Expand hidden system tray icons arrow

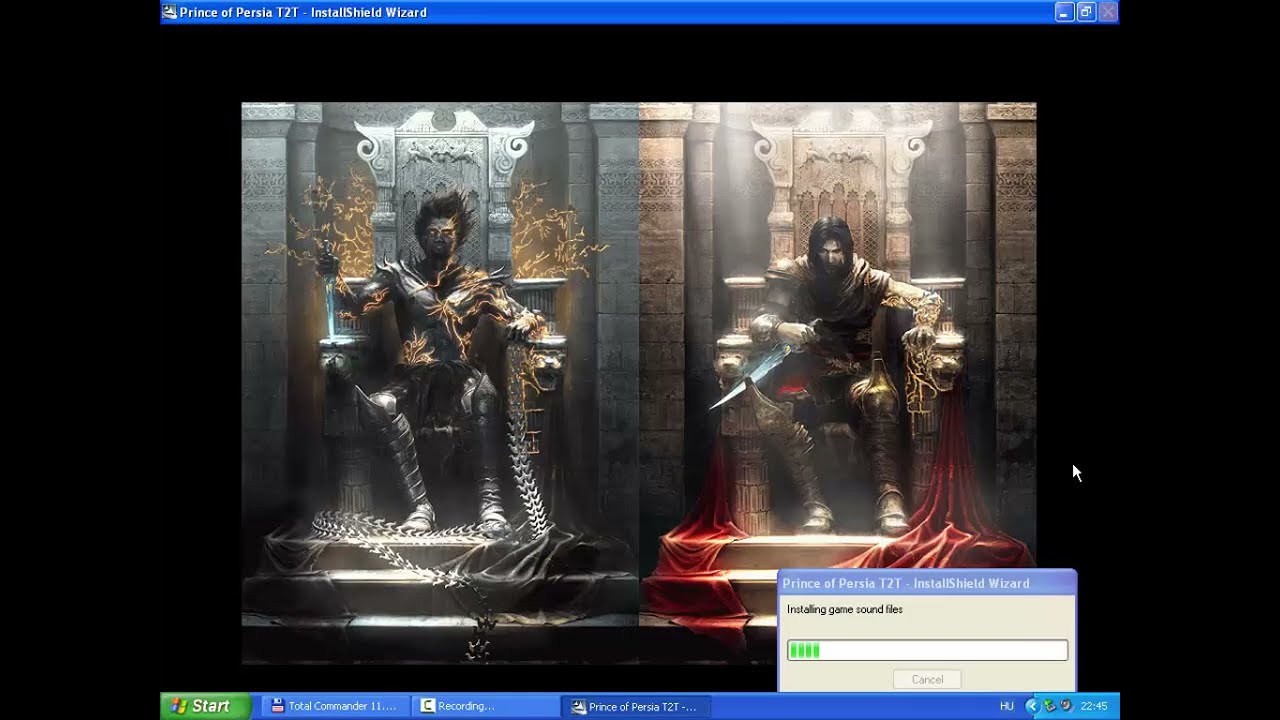tap(1032, 706)
